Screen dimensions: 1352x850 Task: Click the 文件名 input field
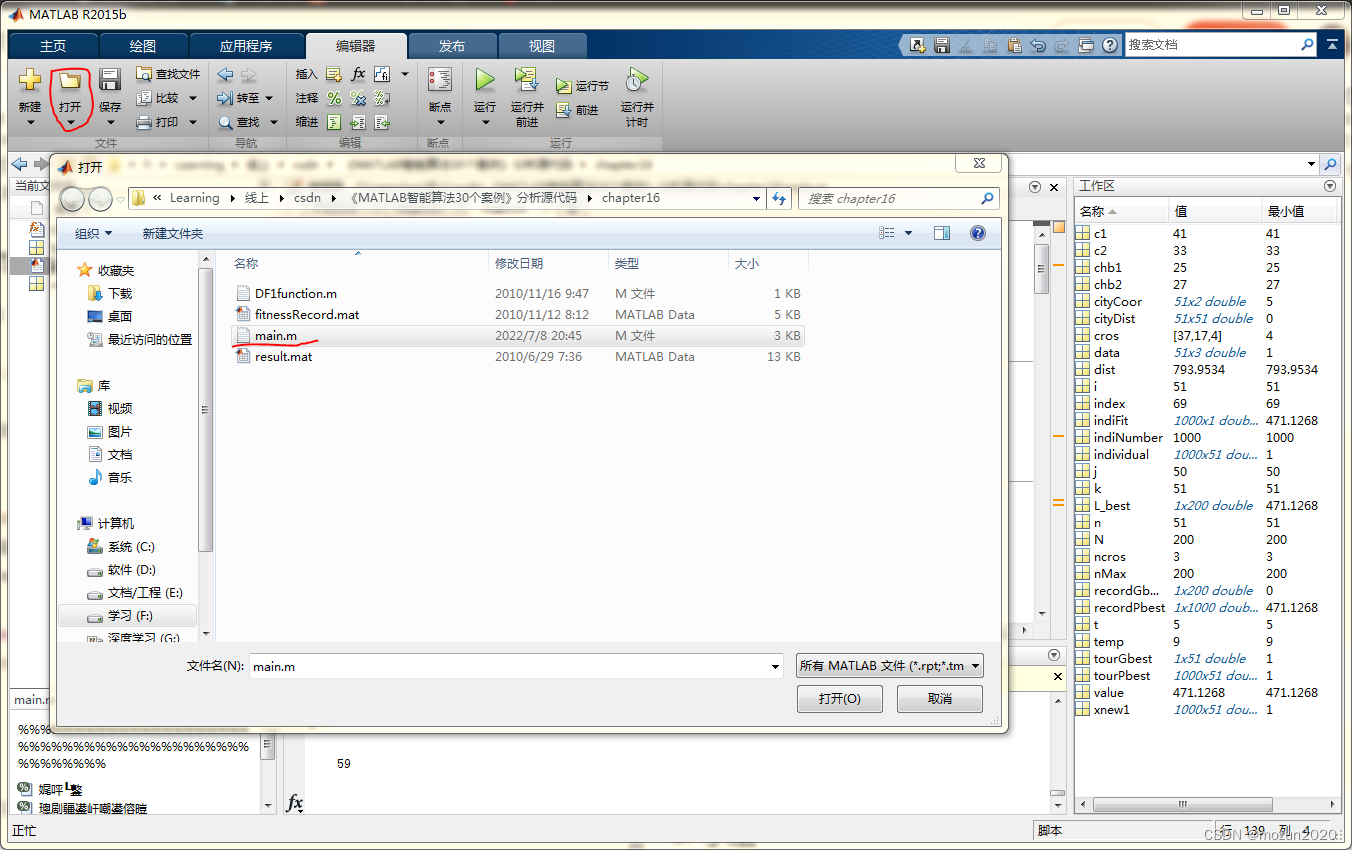coord(510,667)
